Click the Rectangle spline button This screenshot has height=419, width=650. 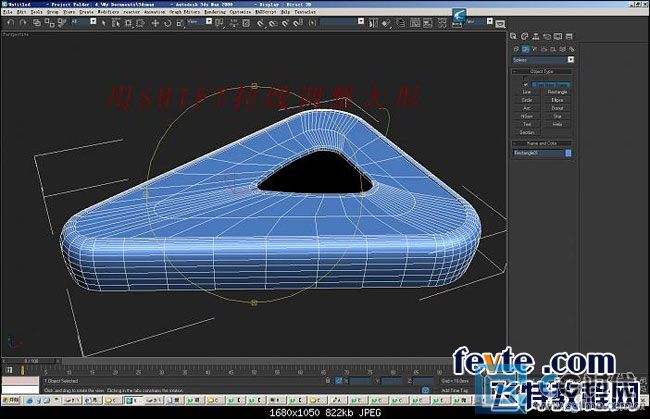coord(557,92)
